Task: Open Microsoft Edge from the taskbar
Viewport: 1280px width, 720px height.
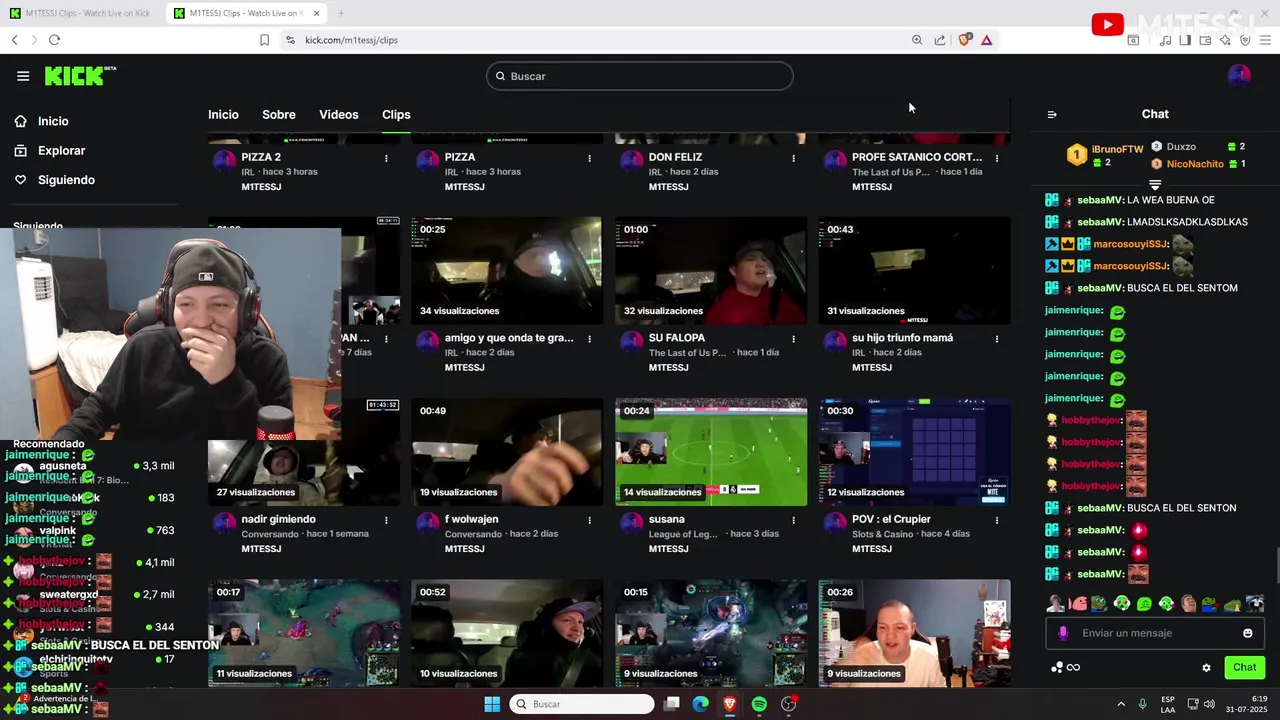Action: [x=701, y=704]
